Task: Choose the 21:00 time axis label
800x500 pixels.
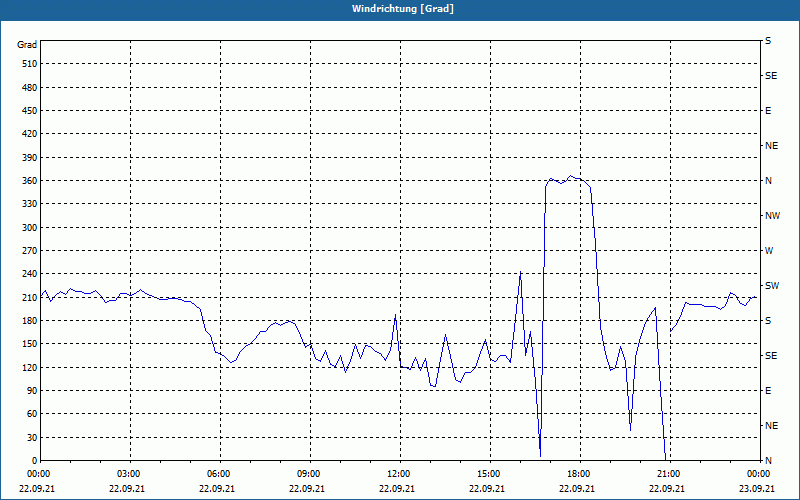Action: point(667,474)
